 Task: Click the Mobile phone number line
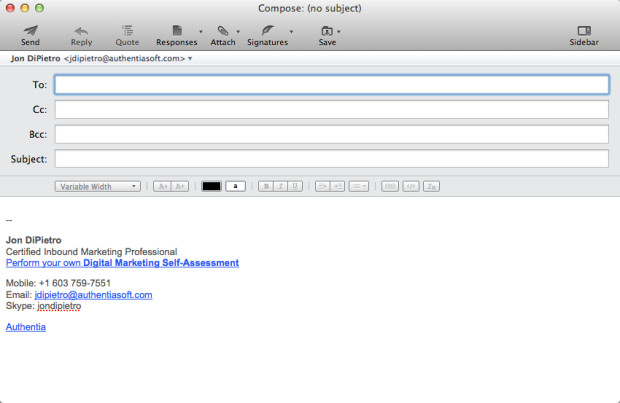pyautogui.click(x=58, y=283)
